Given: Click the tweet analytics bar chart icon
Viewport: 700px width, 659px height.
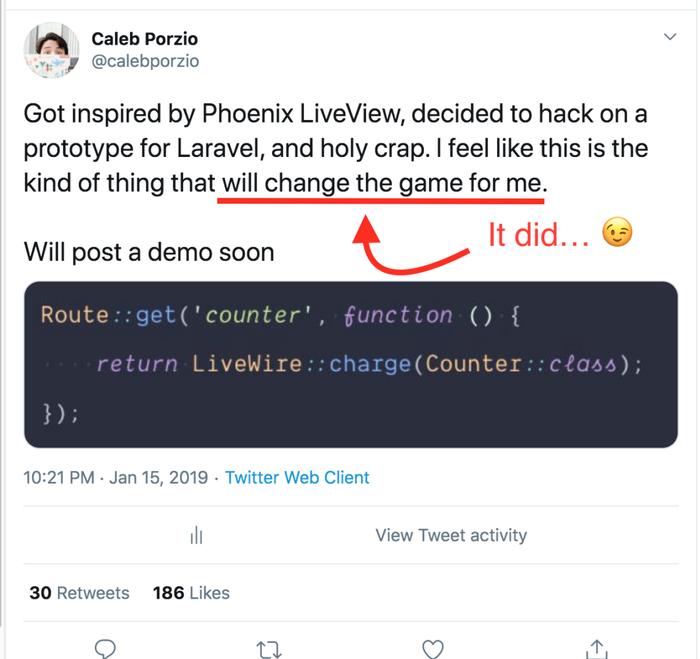Looking at the screenshot, I should pyautogui.click(x=196, y=535).
